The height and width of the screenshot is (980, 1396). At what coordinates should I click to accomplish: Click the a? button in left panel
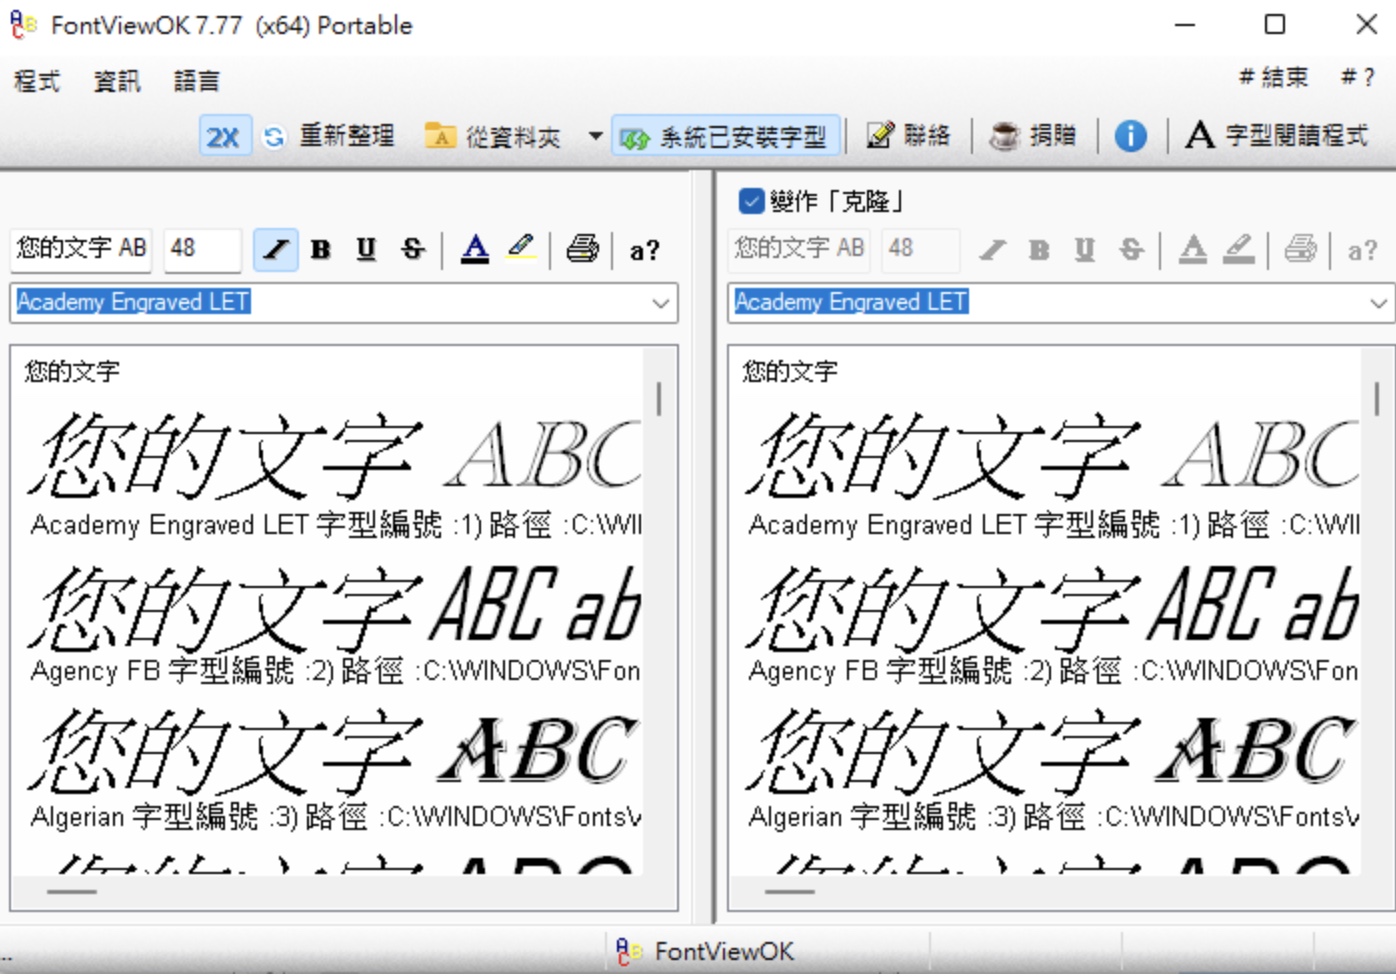(x=644, y=250)
